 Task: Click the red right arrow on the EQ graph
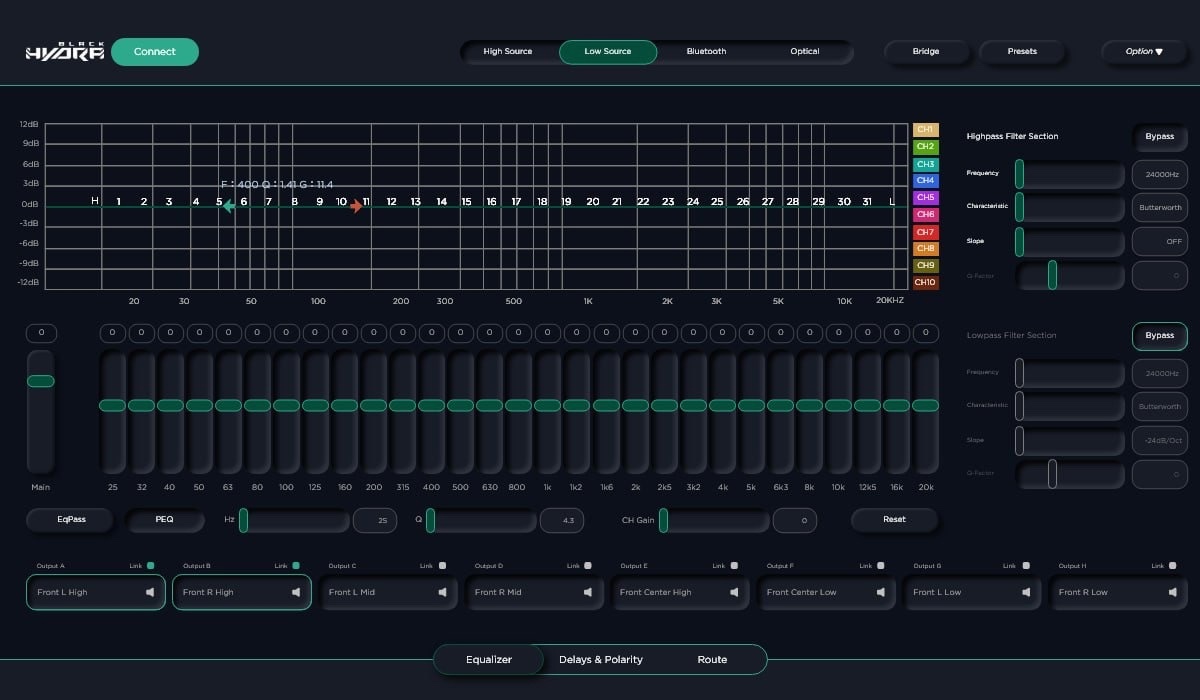(x=356, y=206)
